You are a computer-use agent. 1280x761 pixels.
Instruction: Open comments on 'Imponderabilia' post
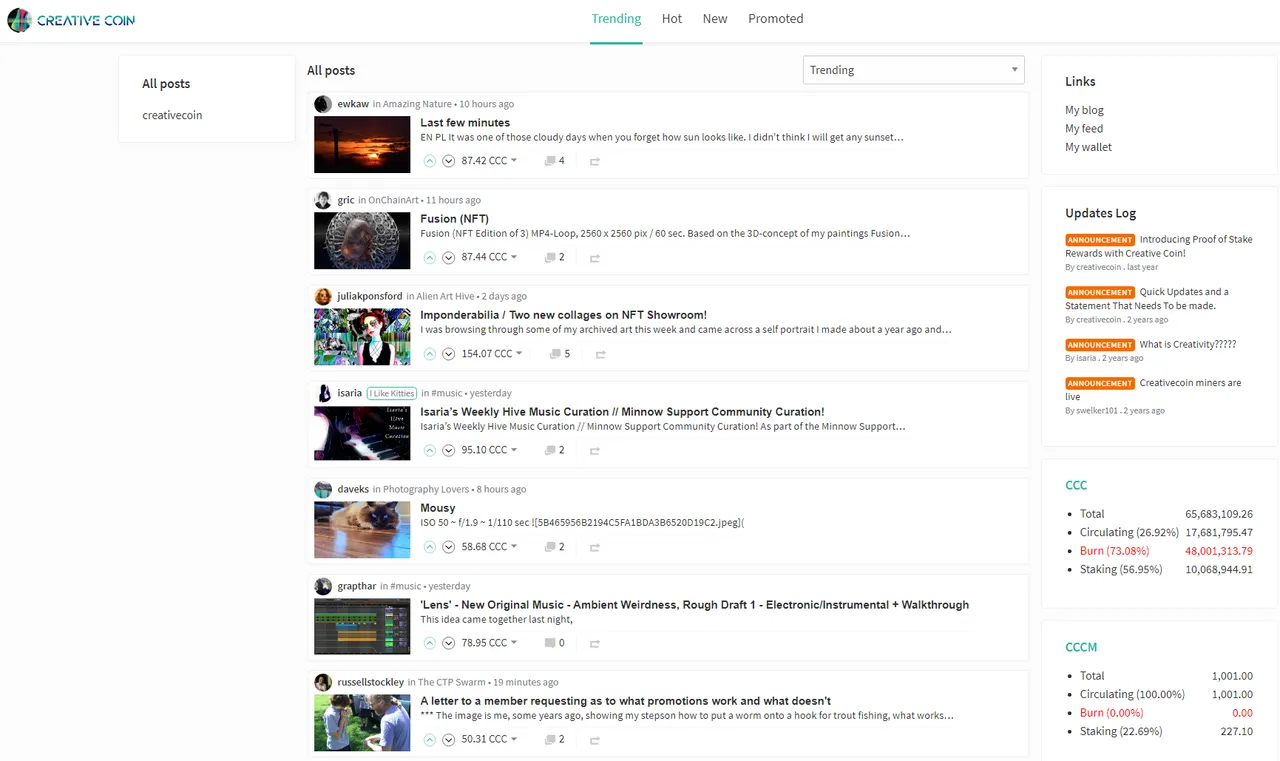click(x=560, y=354)
